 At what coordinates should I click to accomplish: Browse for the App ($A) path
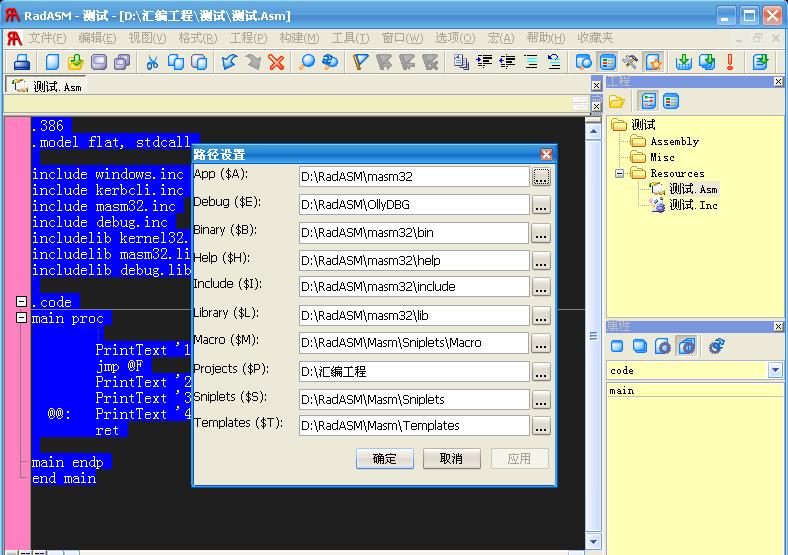(541, 176)
